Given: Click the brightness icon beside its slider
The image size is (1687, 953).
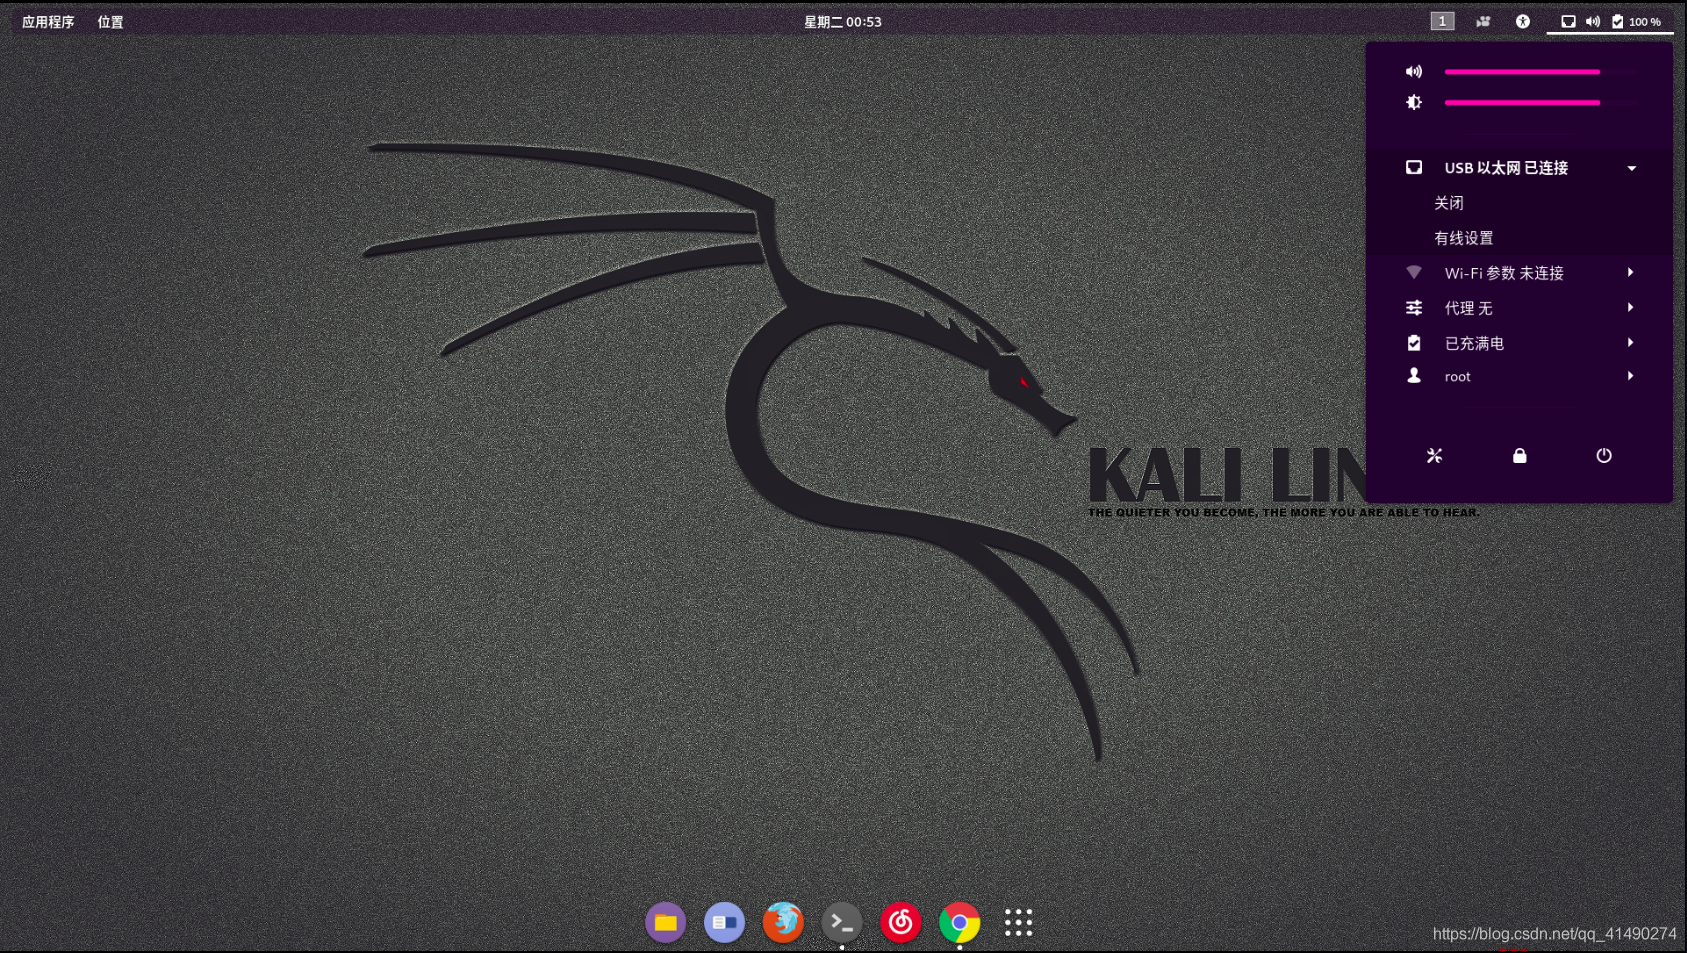Looking at the screenshot, I should pyautogui.click(x=1414, y=102).
